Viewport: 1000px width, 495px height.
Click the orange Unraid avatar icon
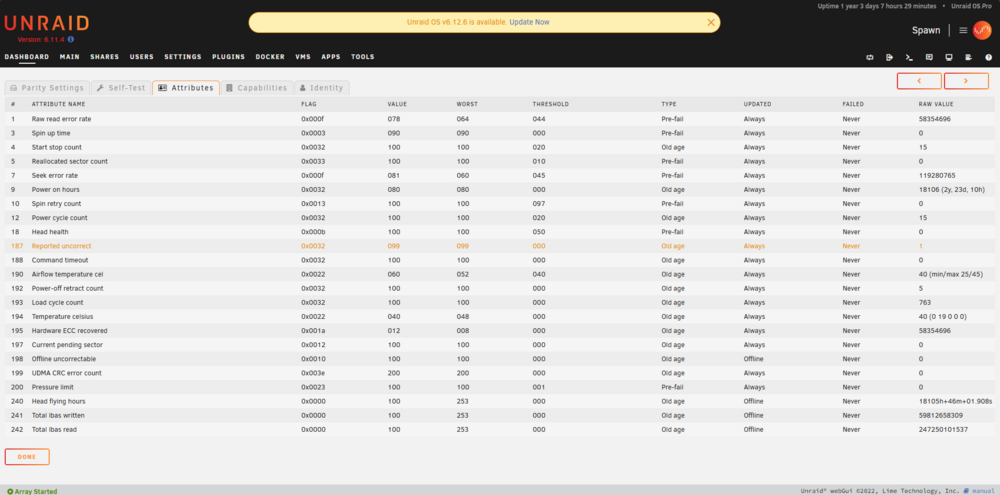pyautogui.click(x=982, y=30)
